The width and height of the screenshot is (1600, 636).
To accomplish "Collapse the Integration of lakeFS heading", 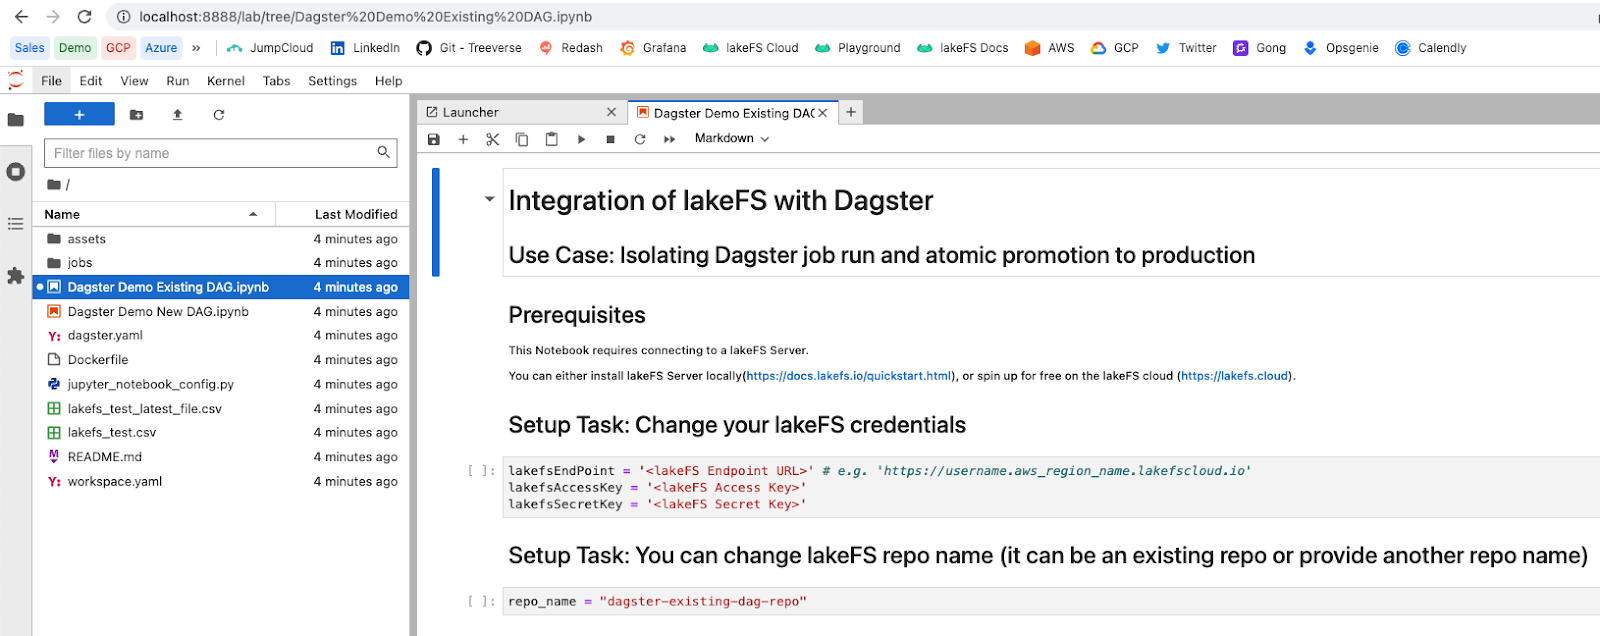I will pos(489,199).
